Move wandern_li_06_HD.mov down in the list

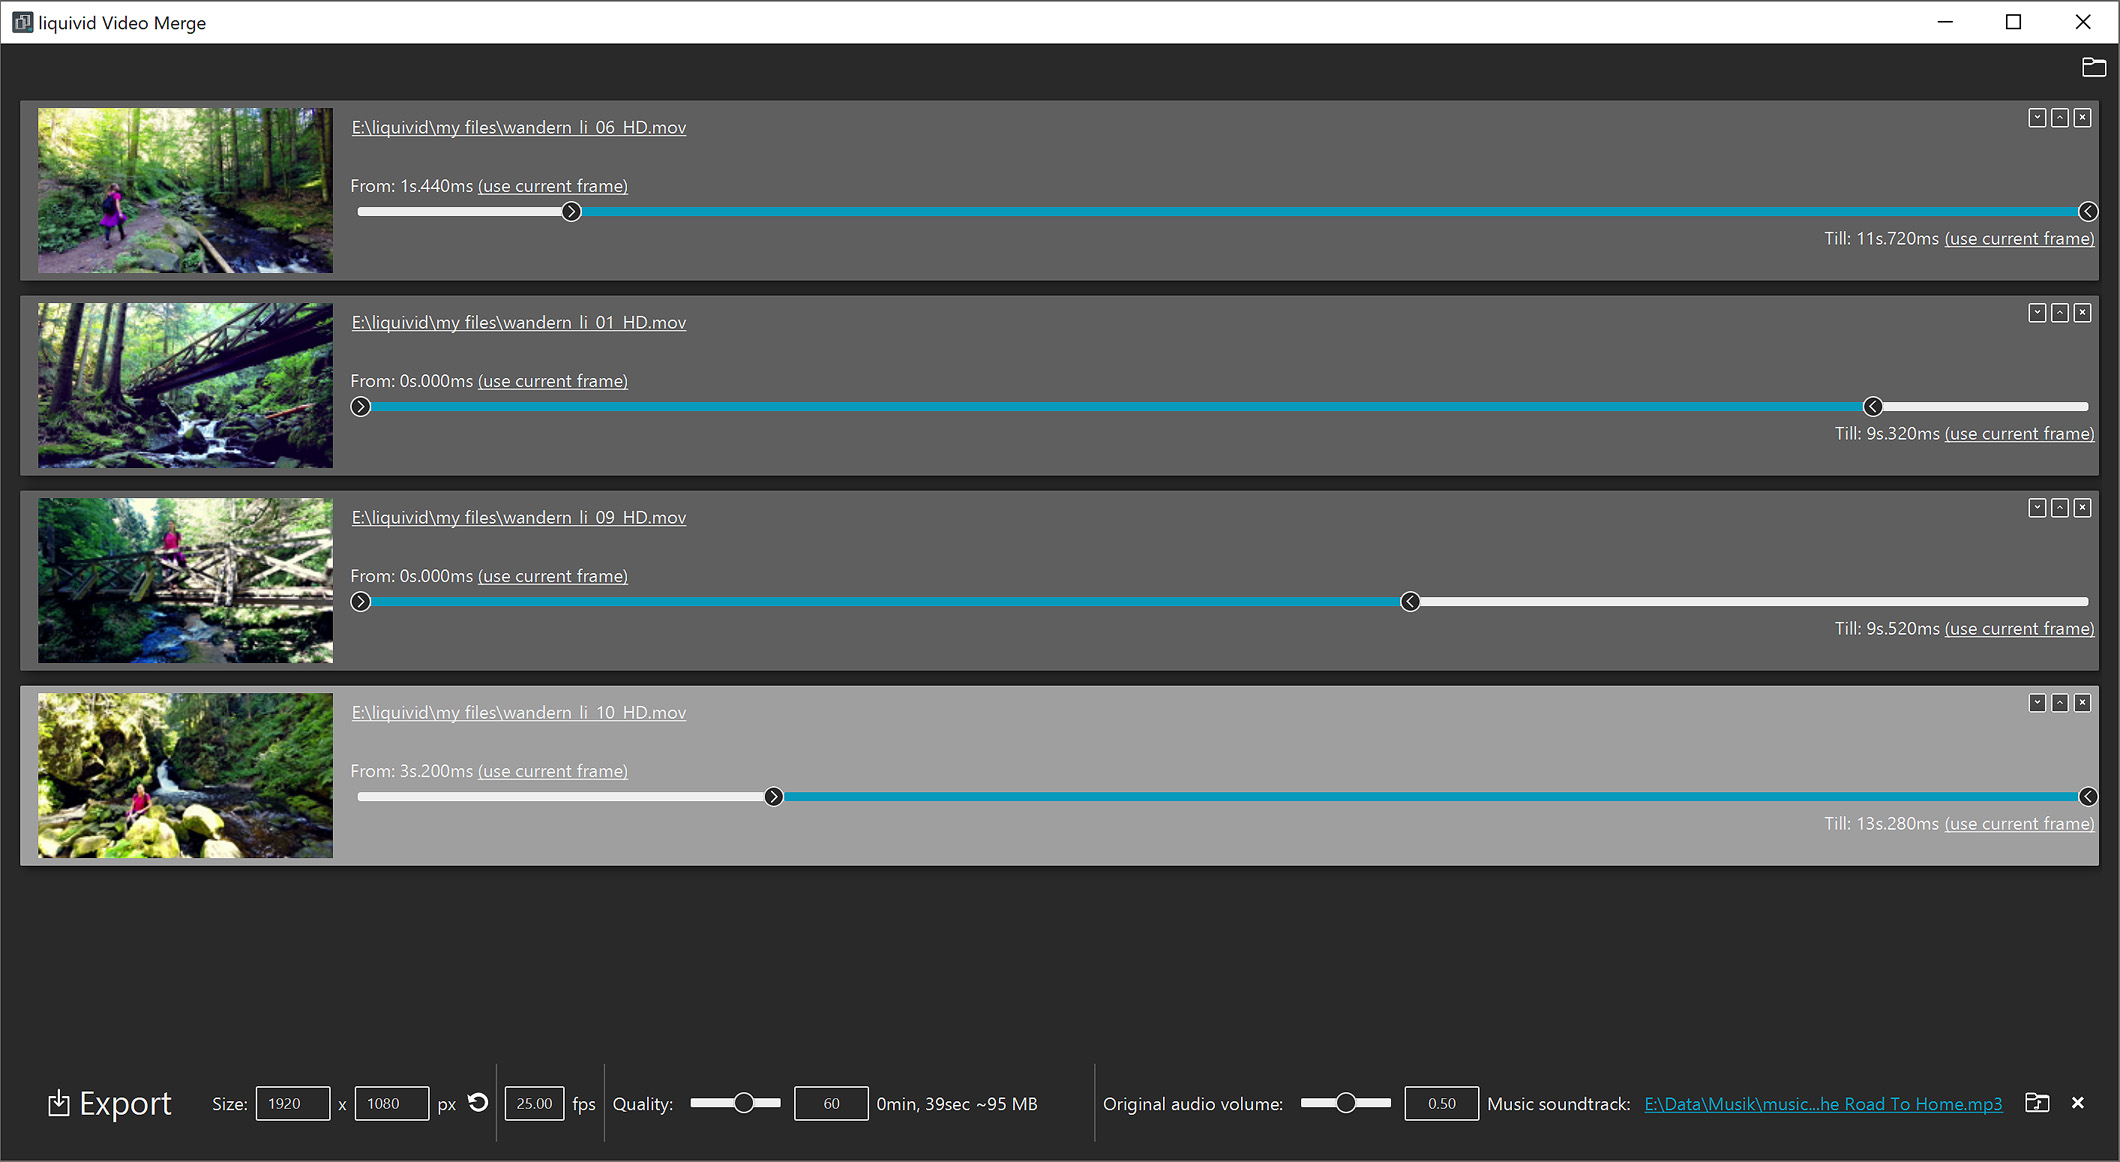coord(2037,117)
